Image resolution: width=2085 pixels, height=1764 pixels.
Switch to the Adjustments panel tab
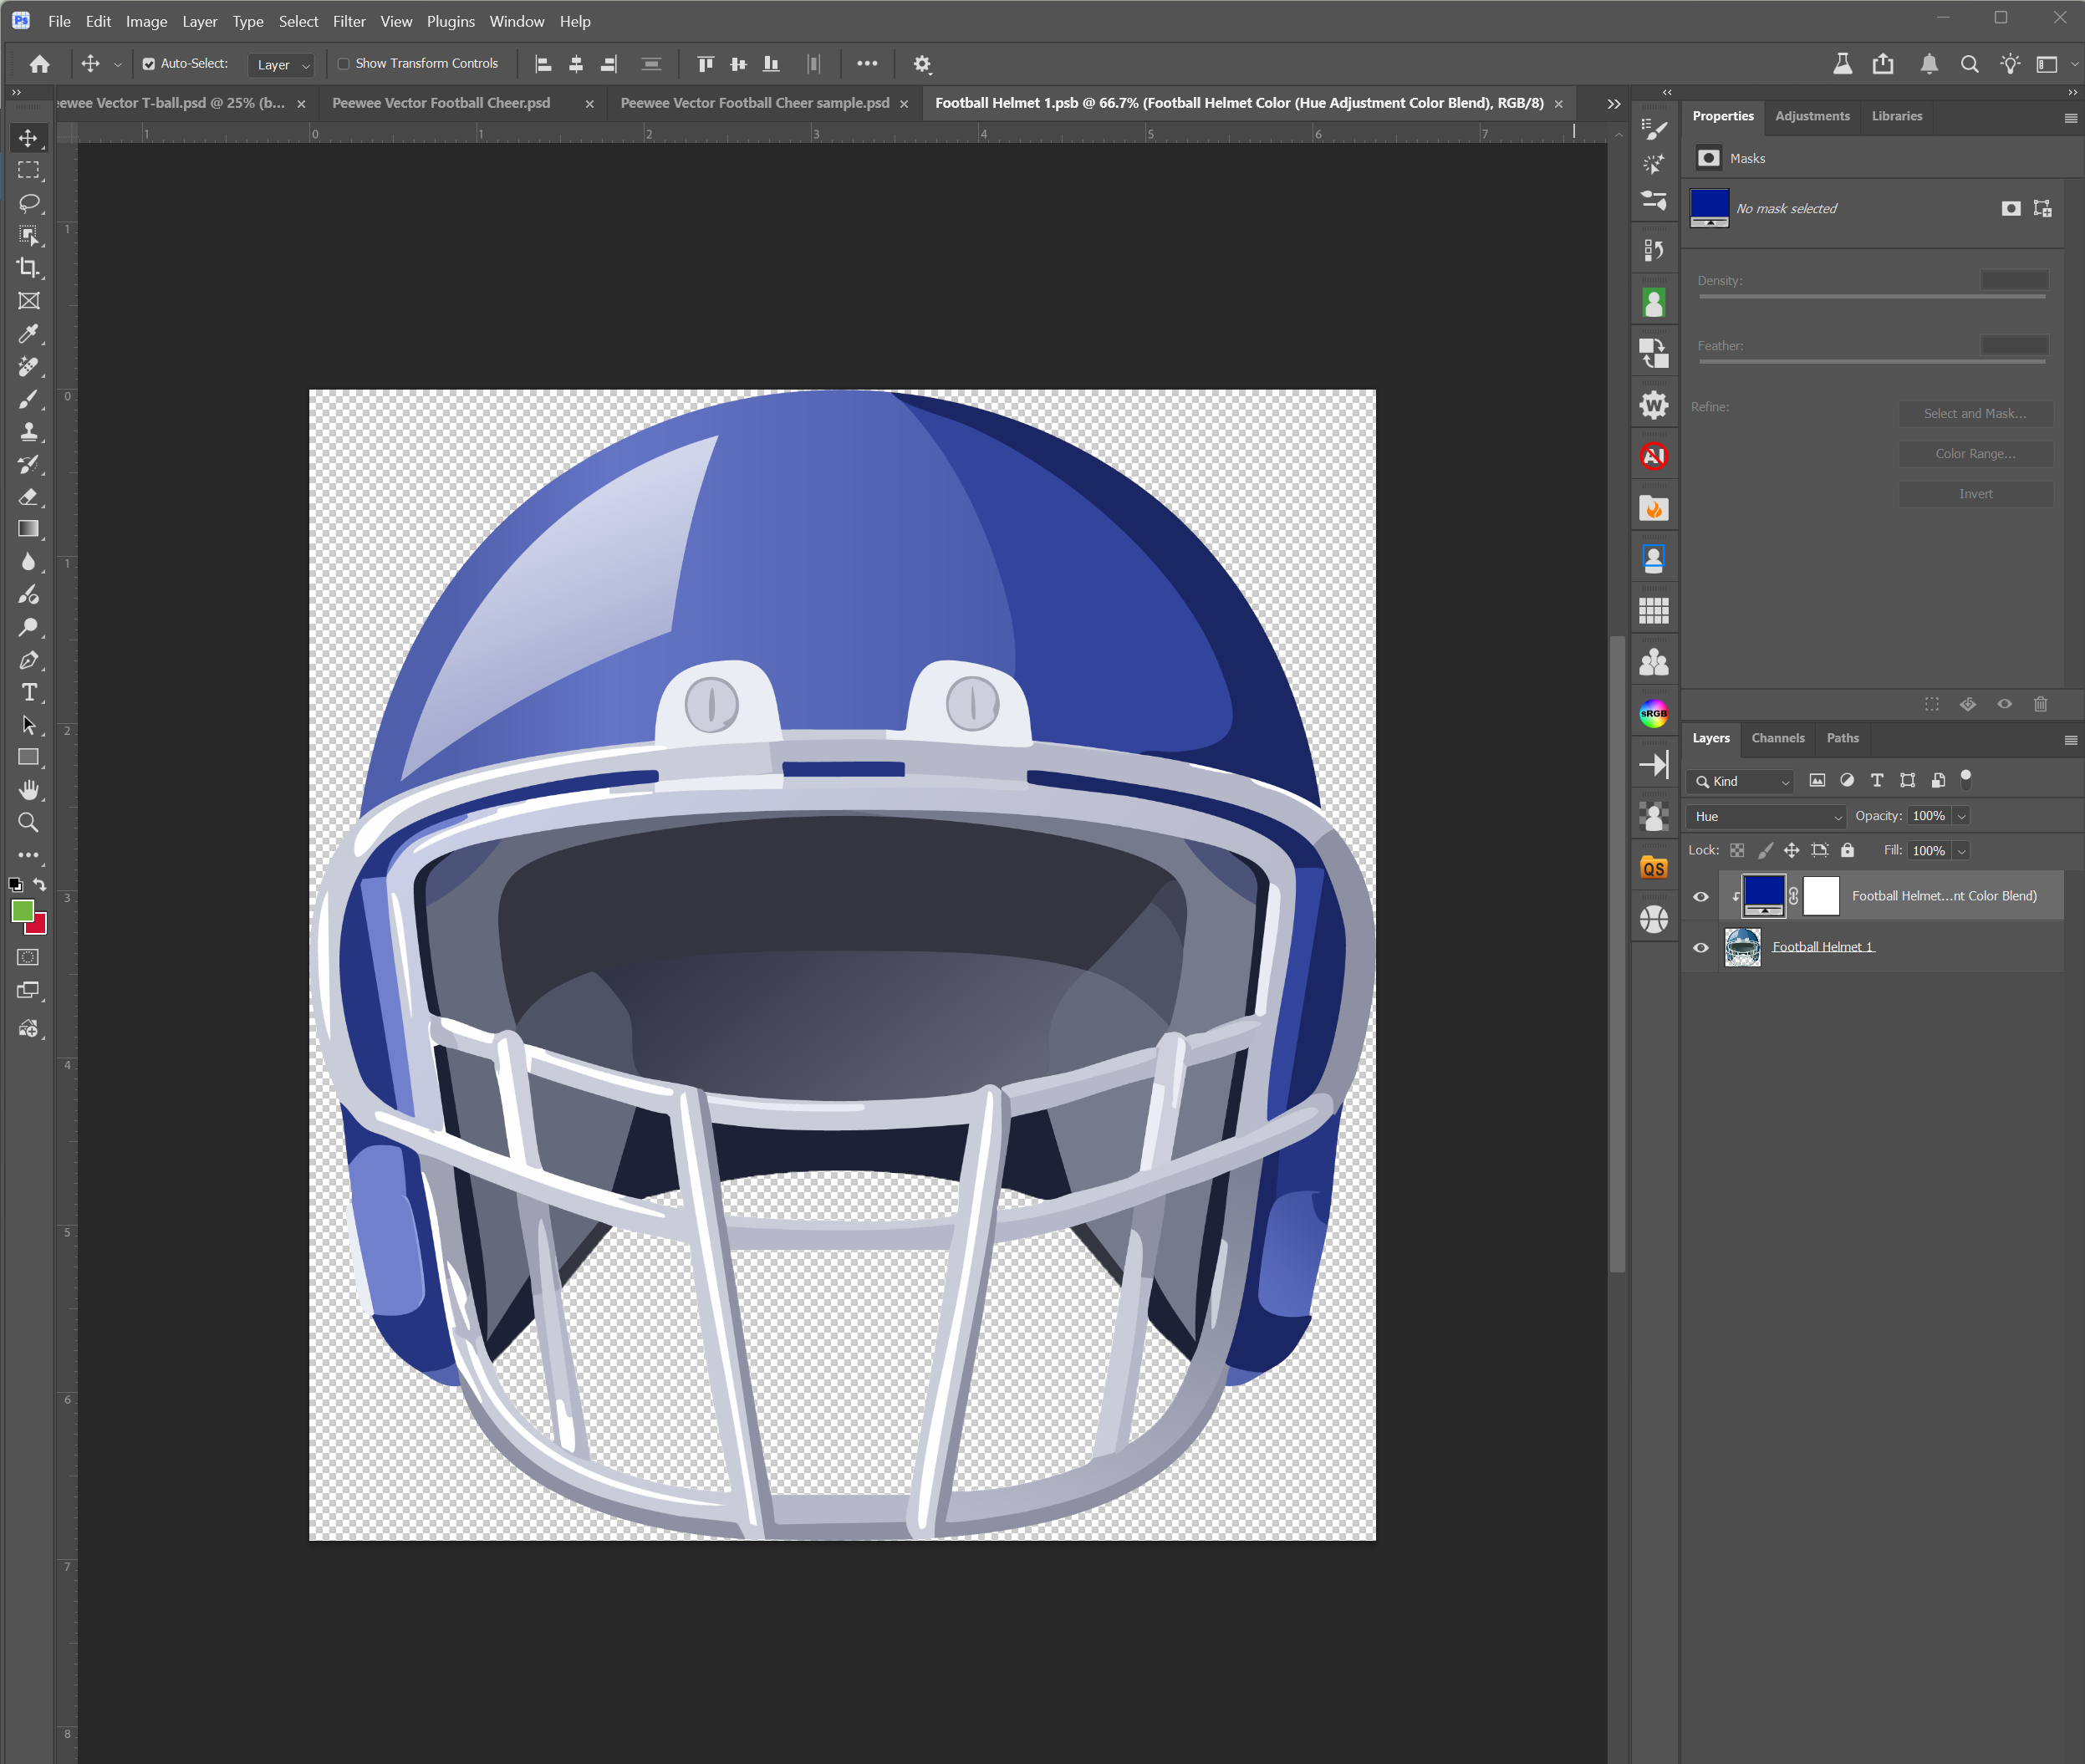click(x=1811, y=116)
